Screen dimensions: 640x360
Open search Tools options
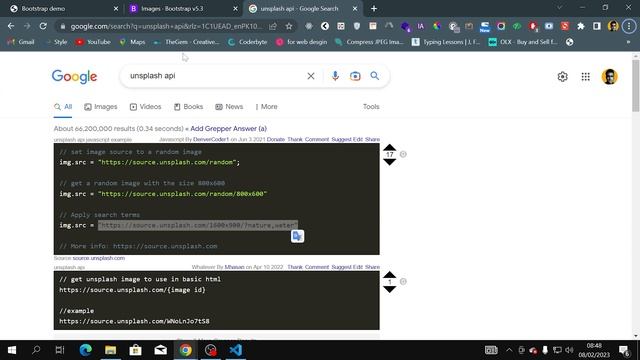click(371, 107)
